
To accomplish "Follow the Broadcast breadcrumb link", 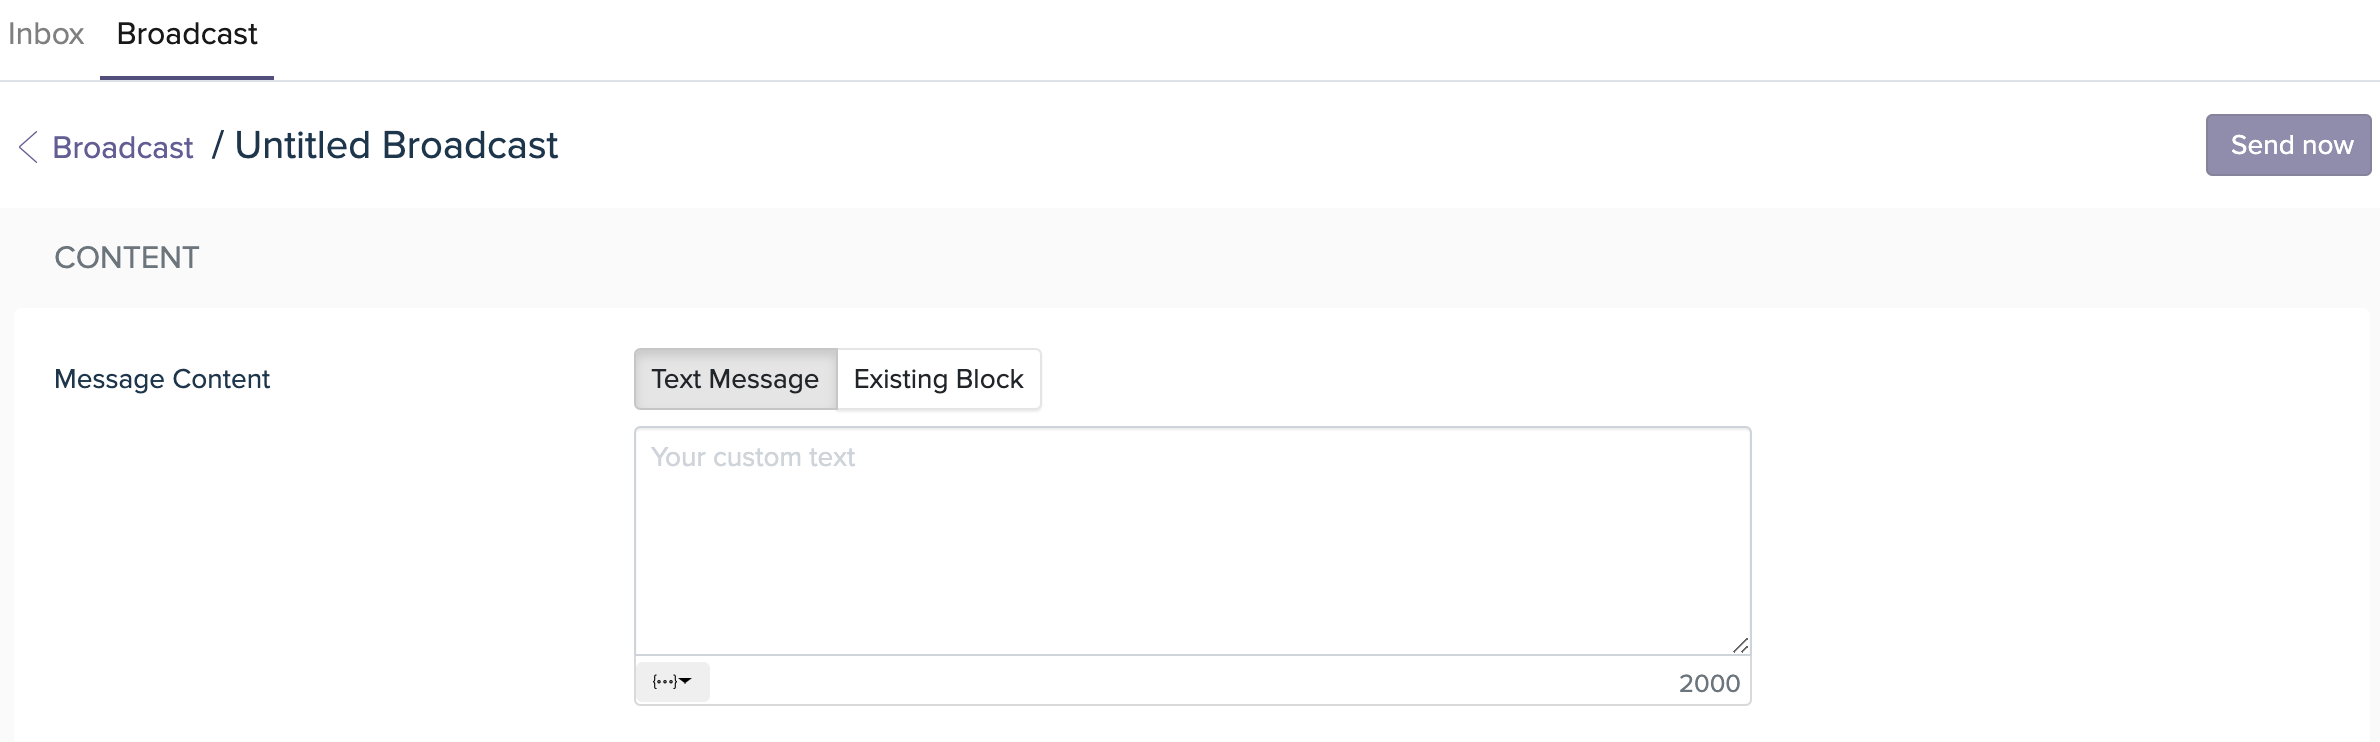I will [122, 147].
